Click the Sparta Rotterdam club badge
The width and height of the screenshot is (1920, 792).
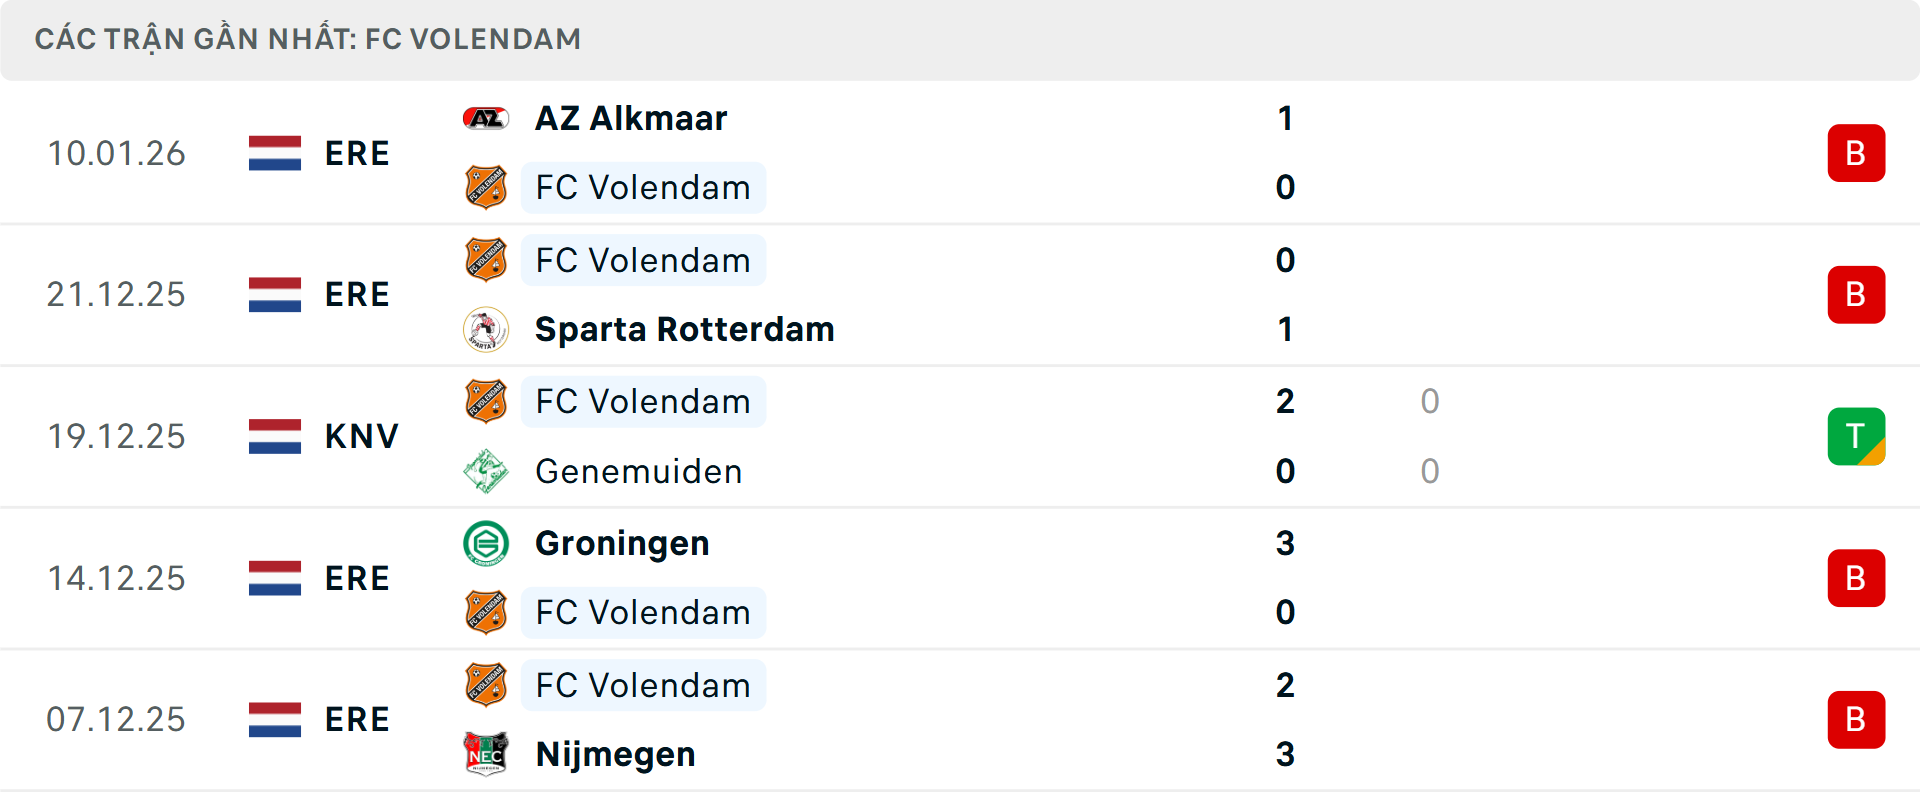487,329
